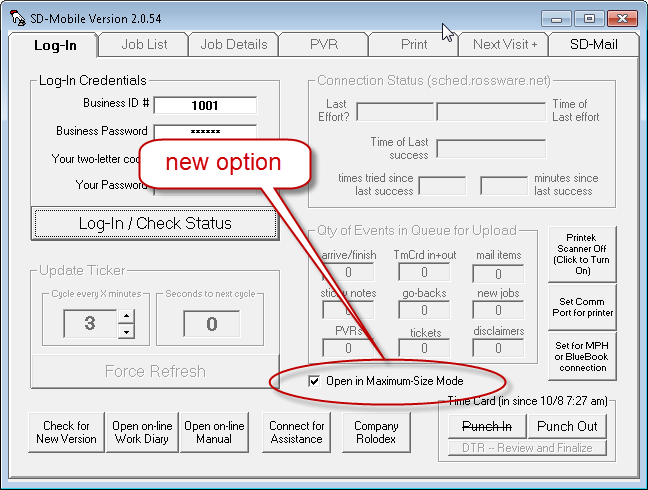Decrease cycle minutes with down arrow
The image size is (648, 490).
coord(126,331)
